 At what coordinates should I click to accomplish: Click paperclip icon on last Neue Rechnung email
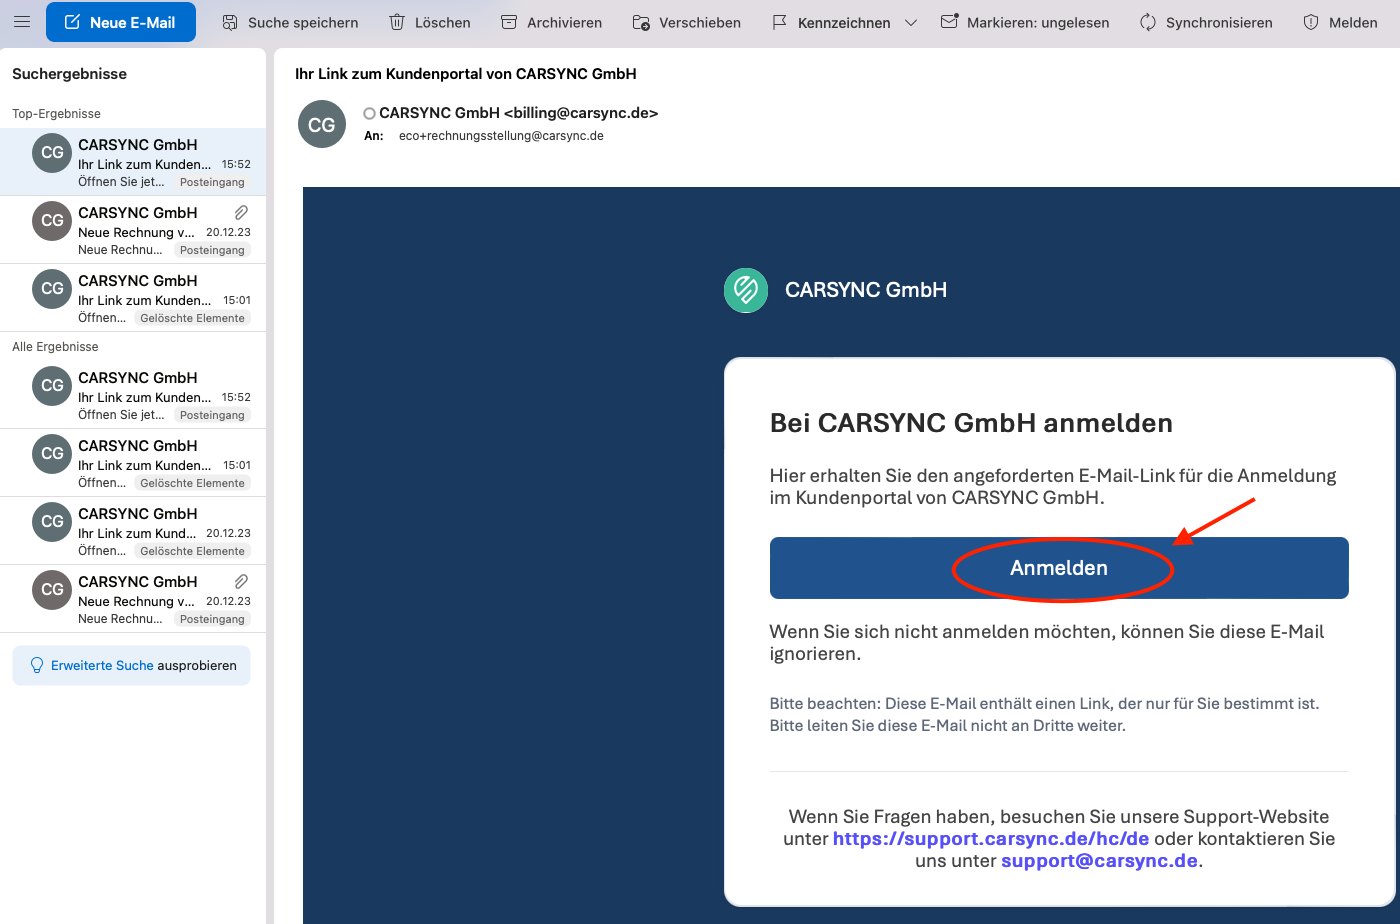click(241, 581)
